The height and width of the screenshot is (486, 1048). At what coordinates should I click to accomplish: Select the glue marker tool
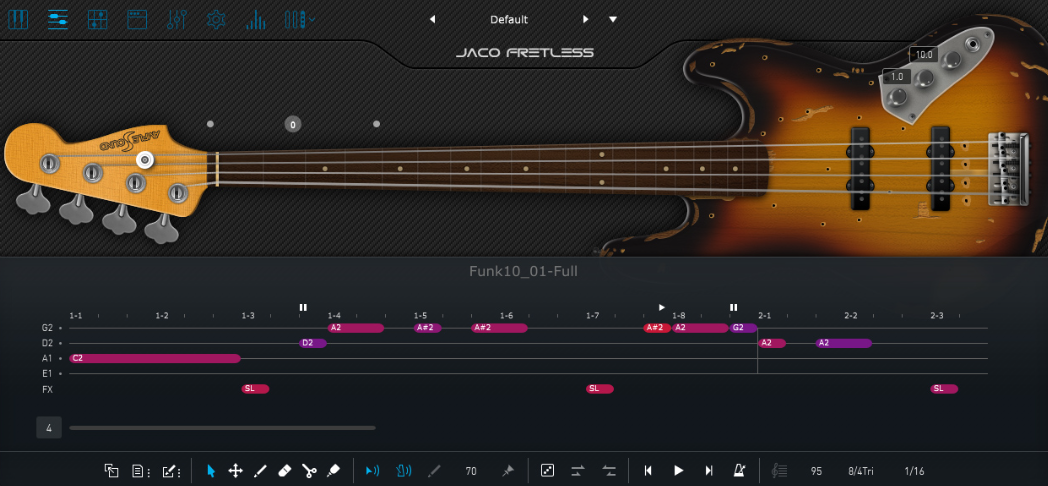coord(333,471)
